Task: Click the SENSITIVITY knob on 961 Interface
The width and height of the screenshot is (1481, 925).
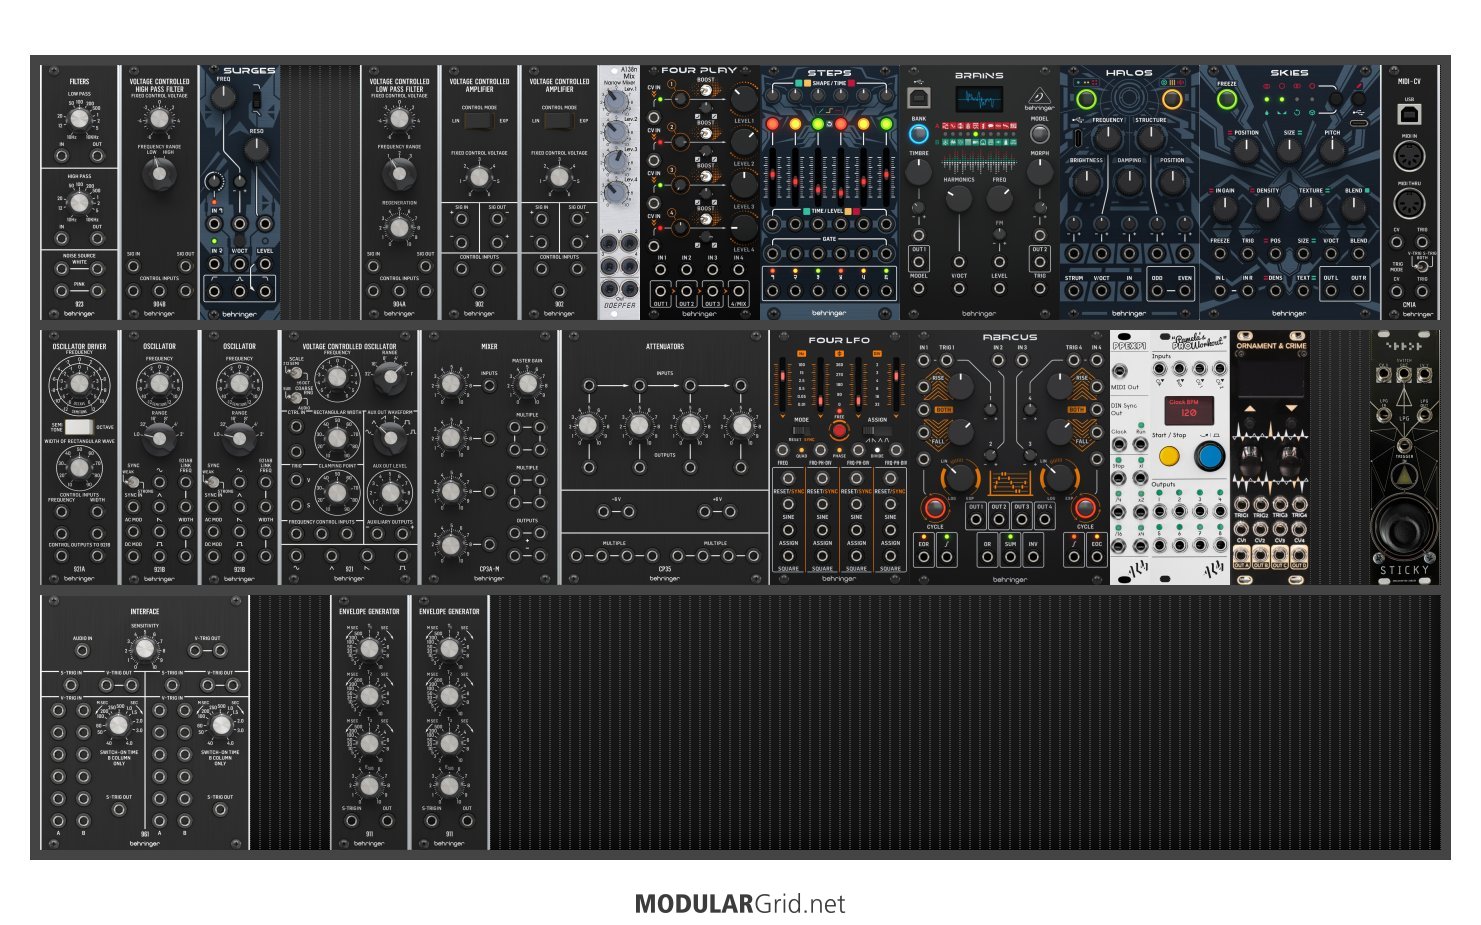Action: (x=144, y=649)
